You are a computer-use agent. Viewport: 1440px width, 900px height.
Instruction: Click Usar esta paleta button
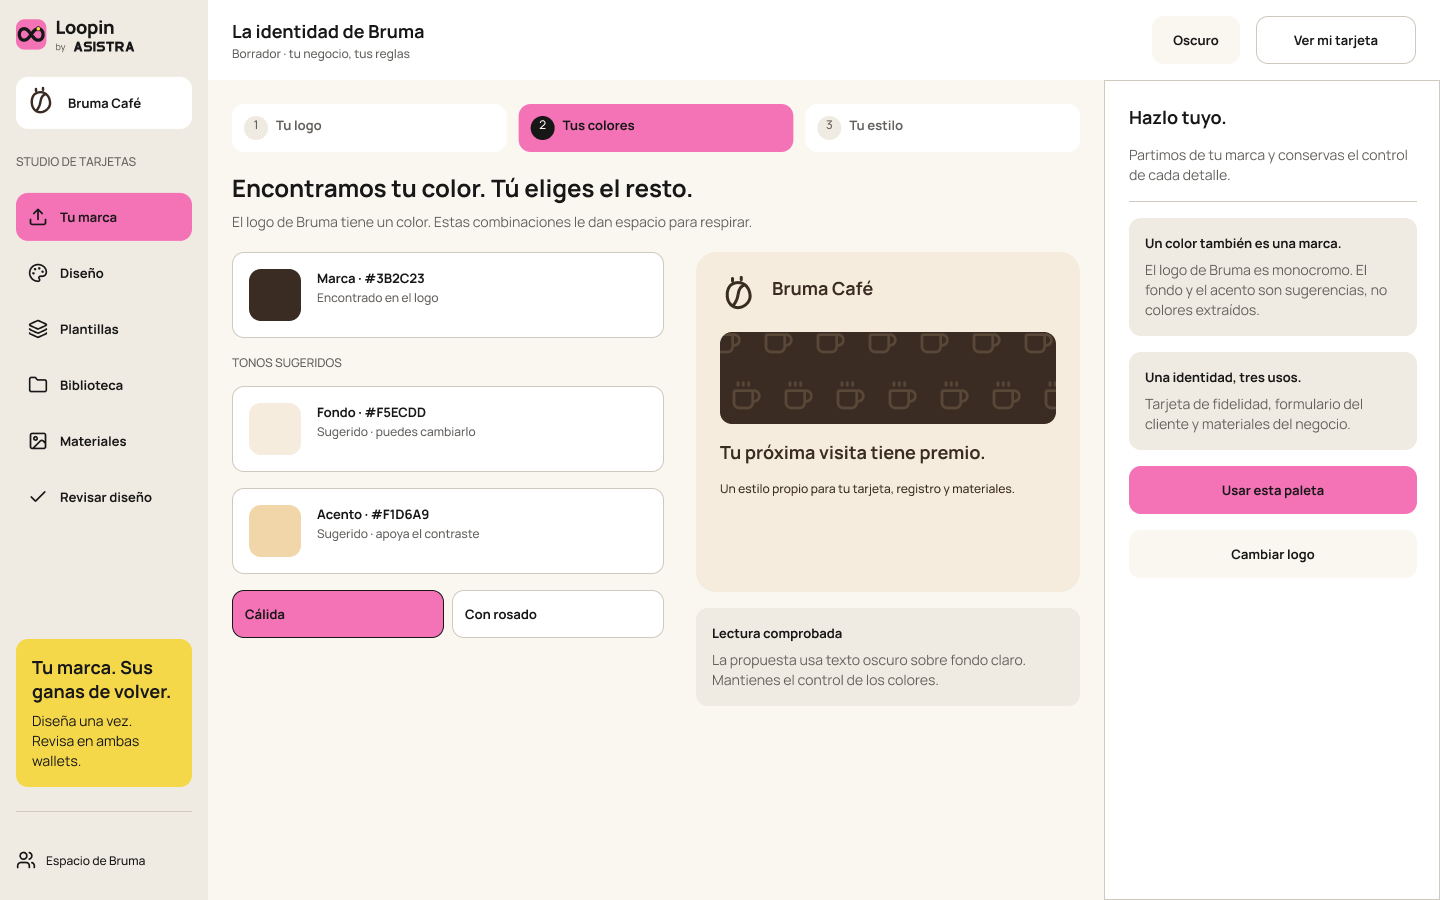click(x=1273, y=490)
